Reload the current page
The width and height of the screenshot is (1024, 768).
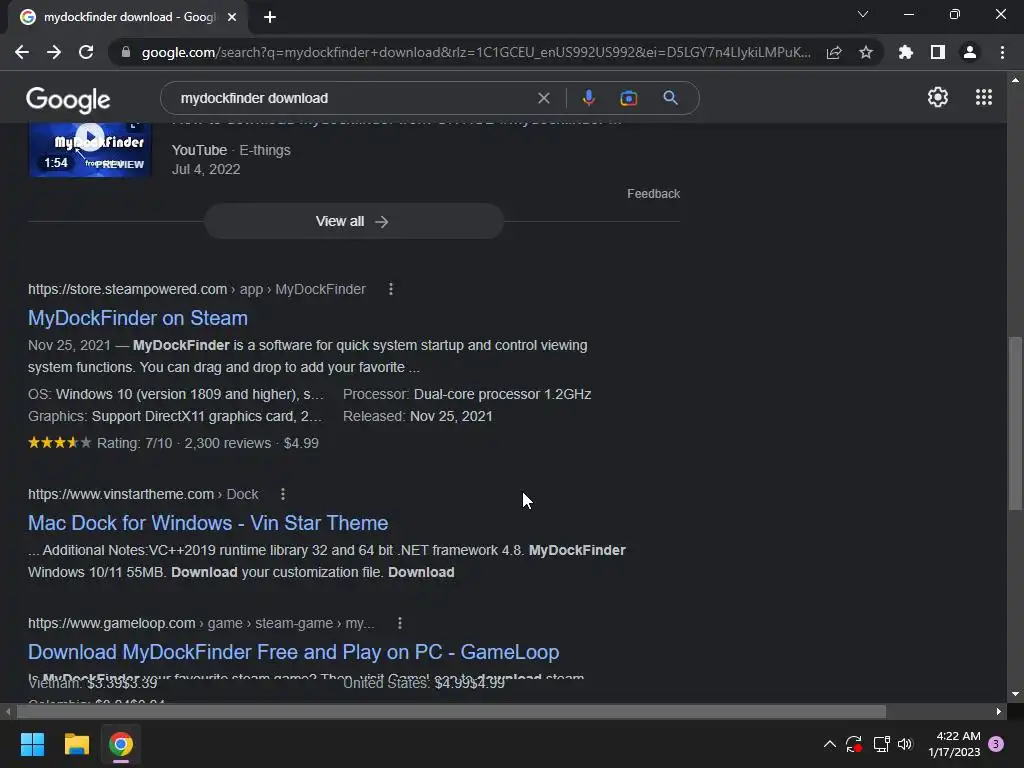(x=86, y=52)
